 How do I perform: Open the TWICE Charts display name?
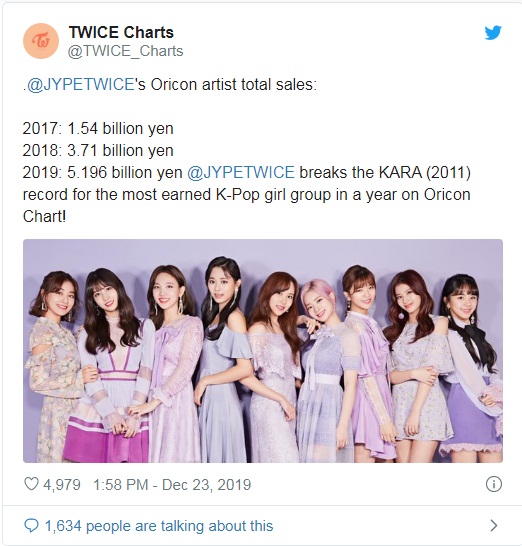[x=121, y=32]
